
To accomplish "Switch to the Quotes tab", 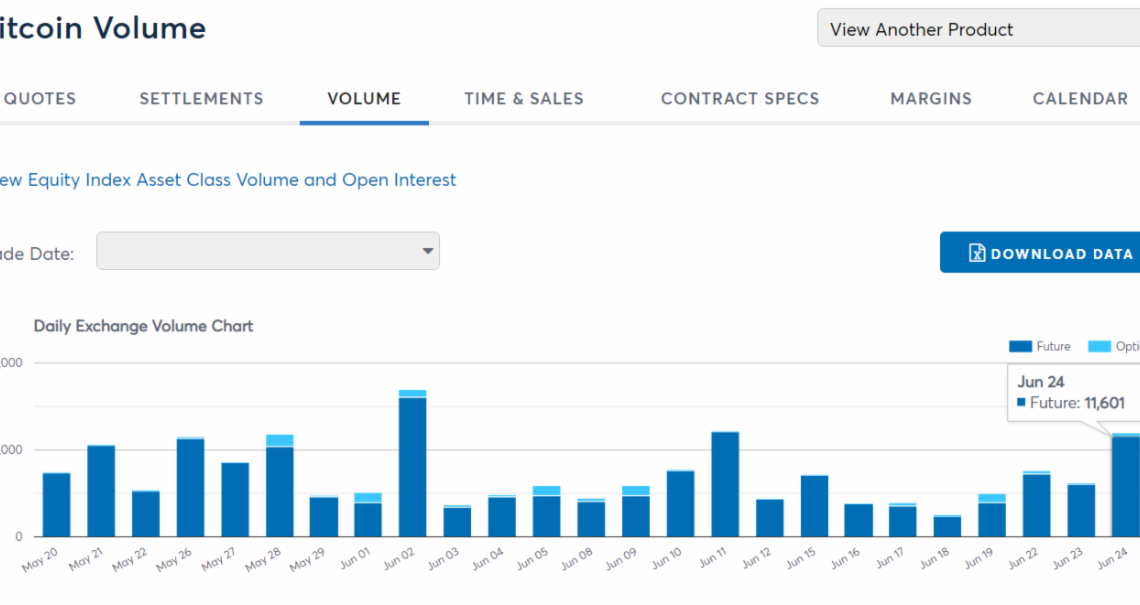I will tap(40, 98).
